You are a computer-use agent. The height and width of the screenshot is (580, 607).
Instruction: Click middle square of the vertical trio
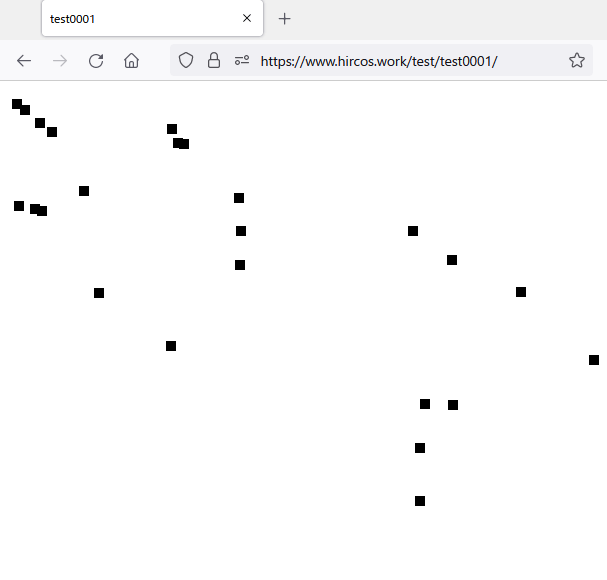[x=241, y=231]
